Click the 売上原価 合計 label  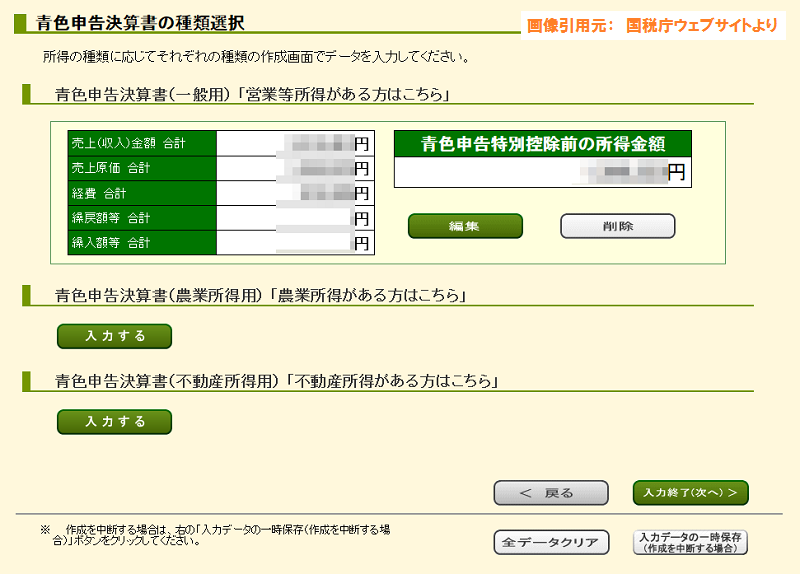(142, 168)
